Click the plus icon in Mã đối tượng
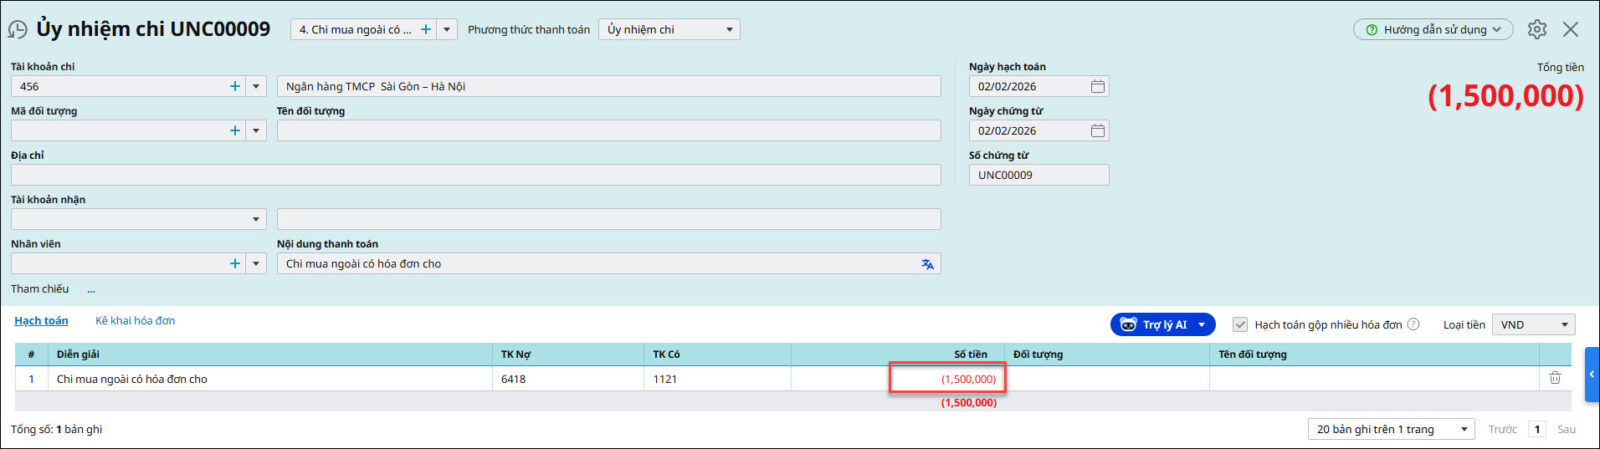 (235, 131)
